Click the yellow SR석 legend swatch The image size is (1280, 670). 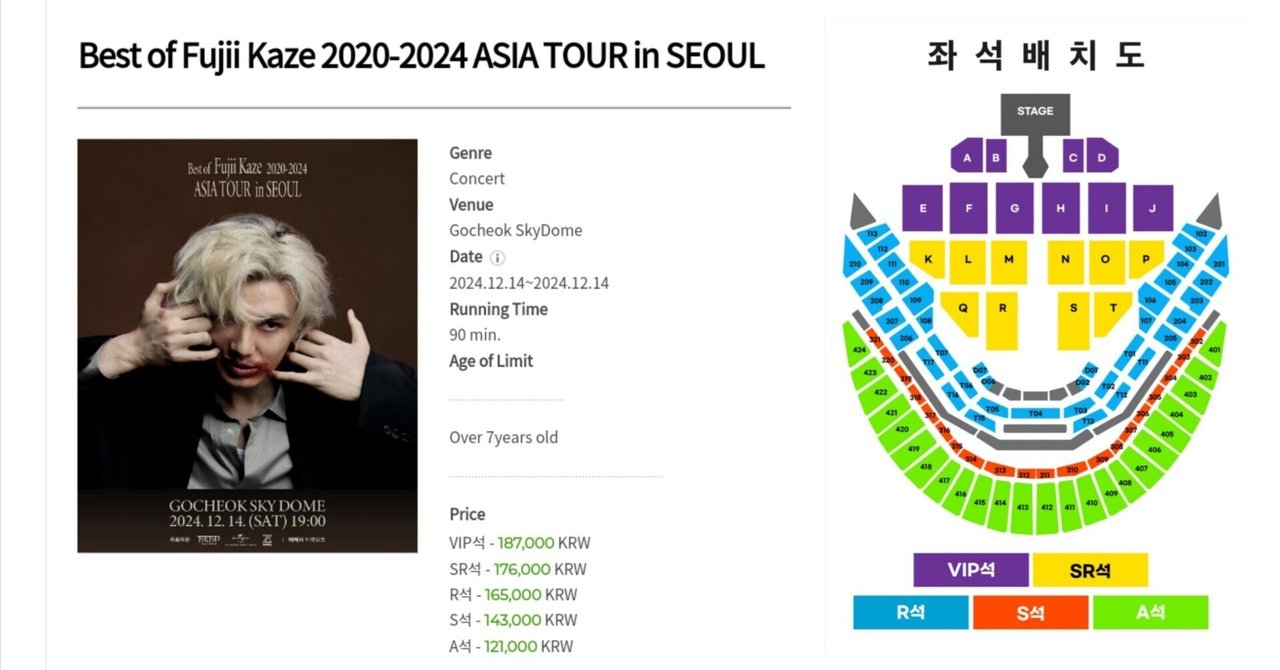[1090, 570]
